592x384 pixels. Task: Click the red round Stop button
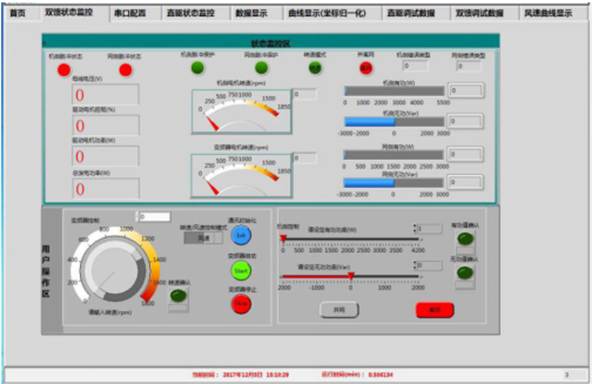pos(241,304)
